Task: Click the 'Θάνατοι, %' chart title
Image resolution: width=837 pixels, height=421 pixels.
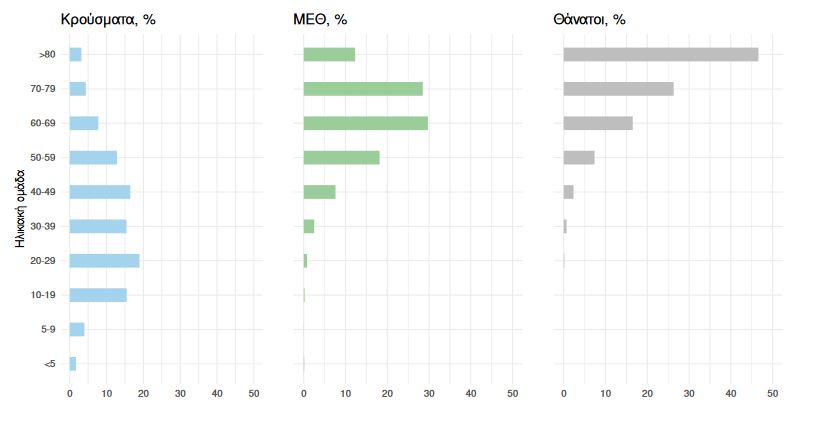Action: pos(589,18)
